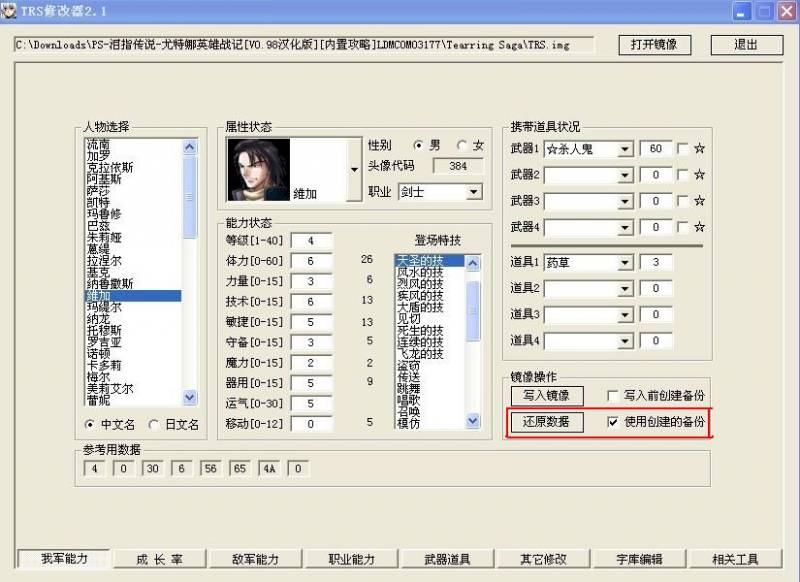Check the star checkbox for 武器1
Image resolution: width=800 pixels, height=582 pixels.
pyautogui.click(x=683, y=149)
